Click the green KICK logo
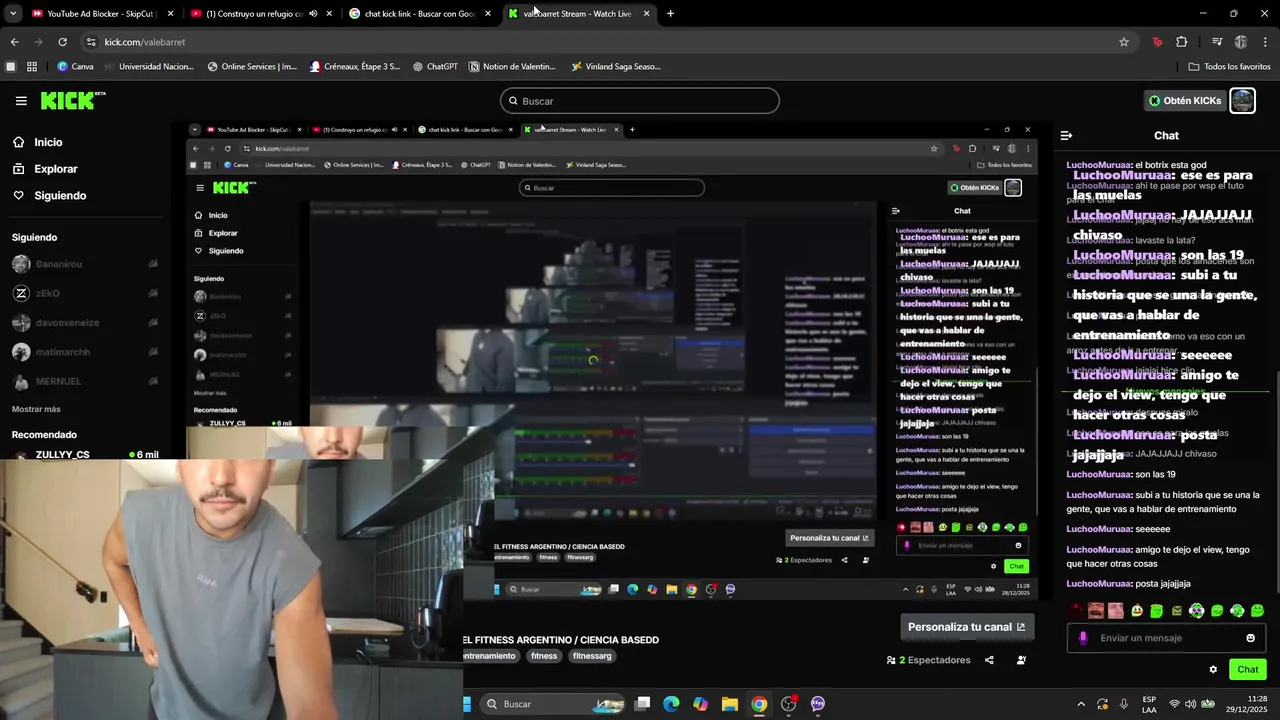Image resolution: width=1280 pixels, height=720 pixels. [x=73, y=100]
